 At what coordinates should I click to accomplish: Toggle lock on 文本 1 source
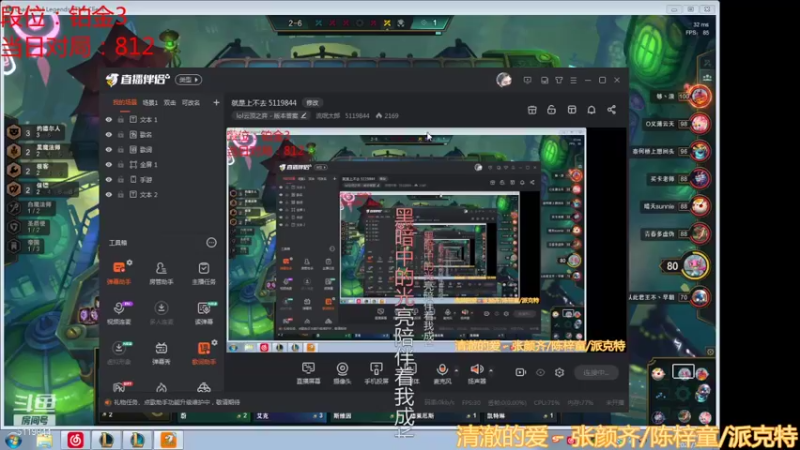[x=120, y=119]
